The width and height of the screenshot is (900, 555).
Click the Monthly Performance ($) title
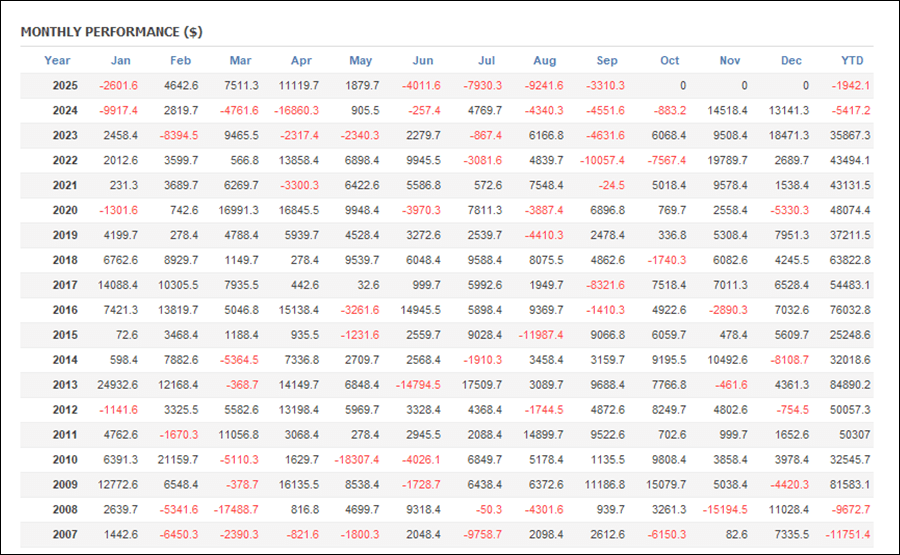(x=111, y=31)
